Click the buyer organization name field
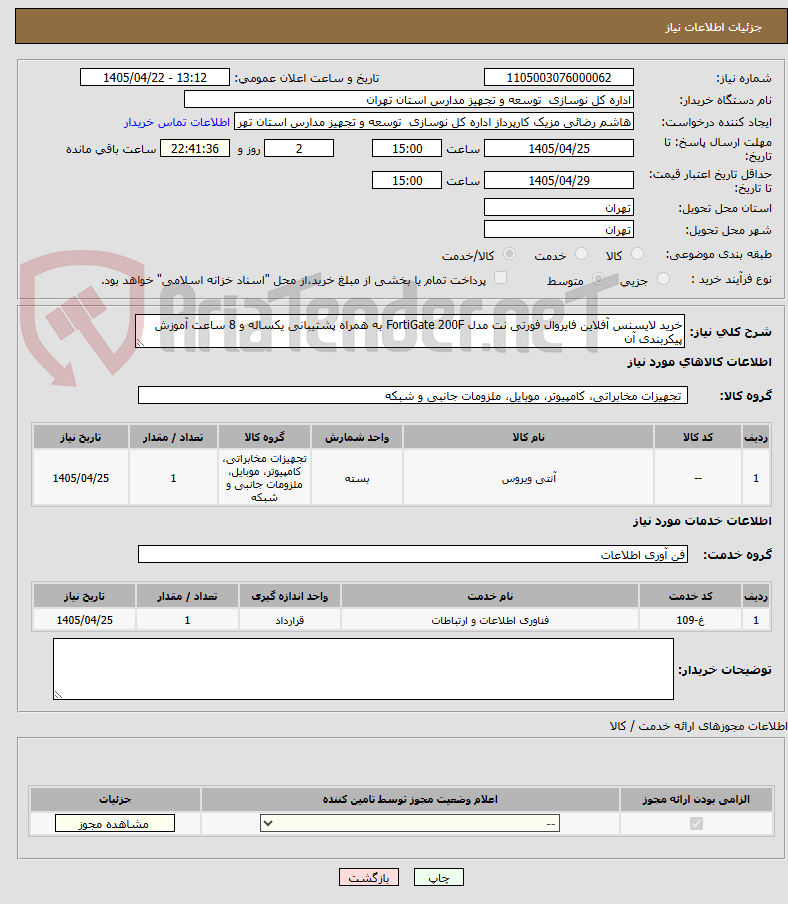Viewport: 788px width, 904px height. (x=409, y=100)
